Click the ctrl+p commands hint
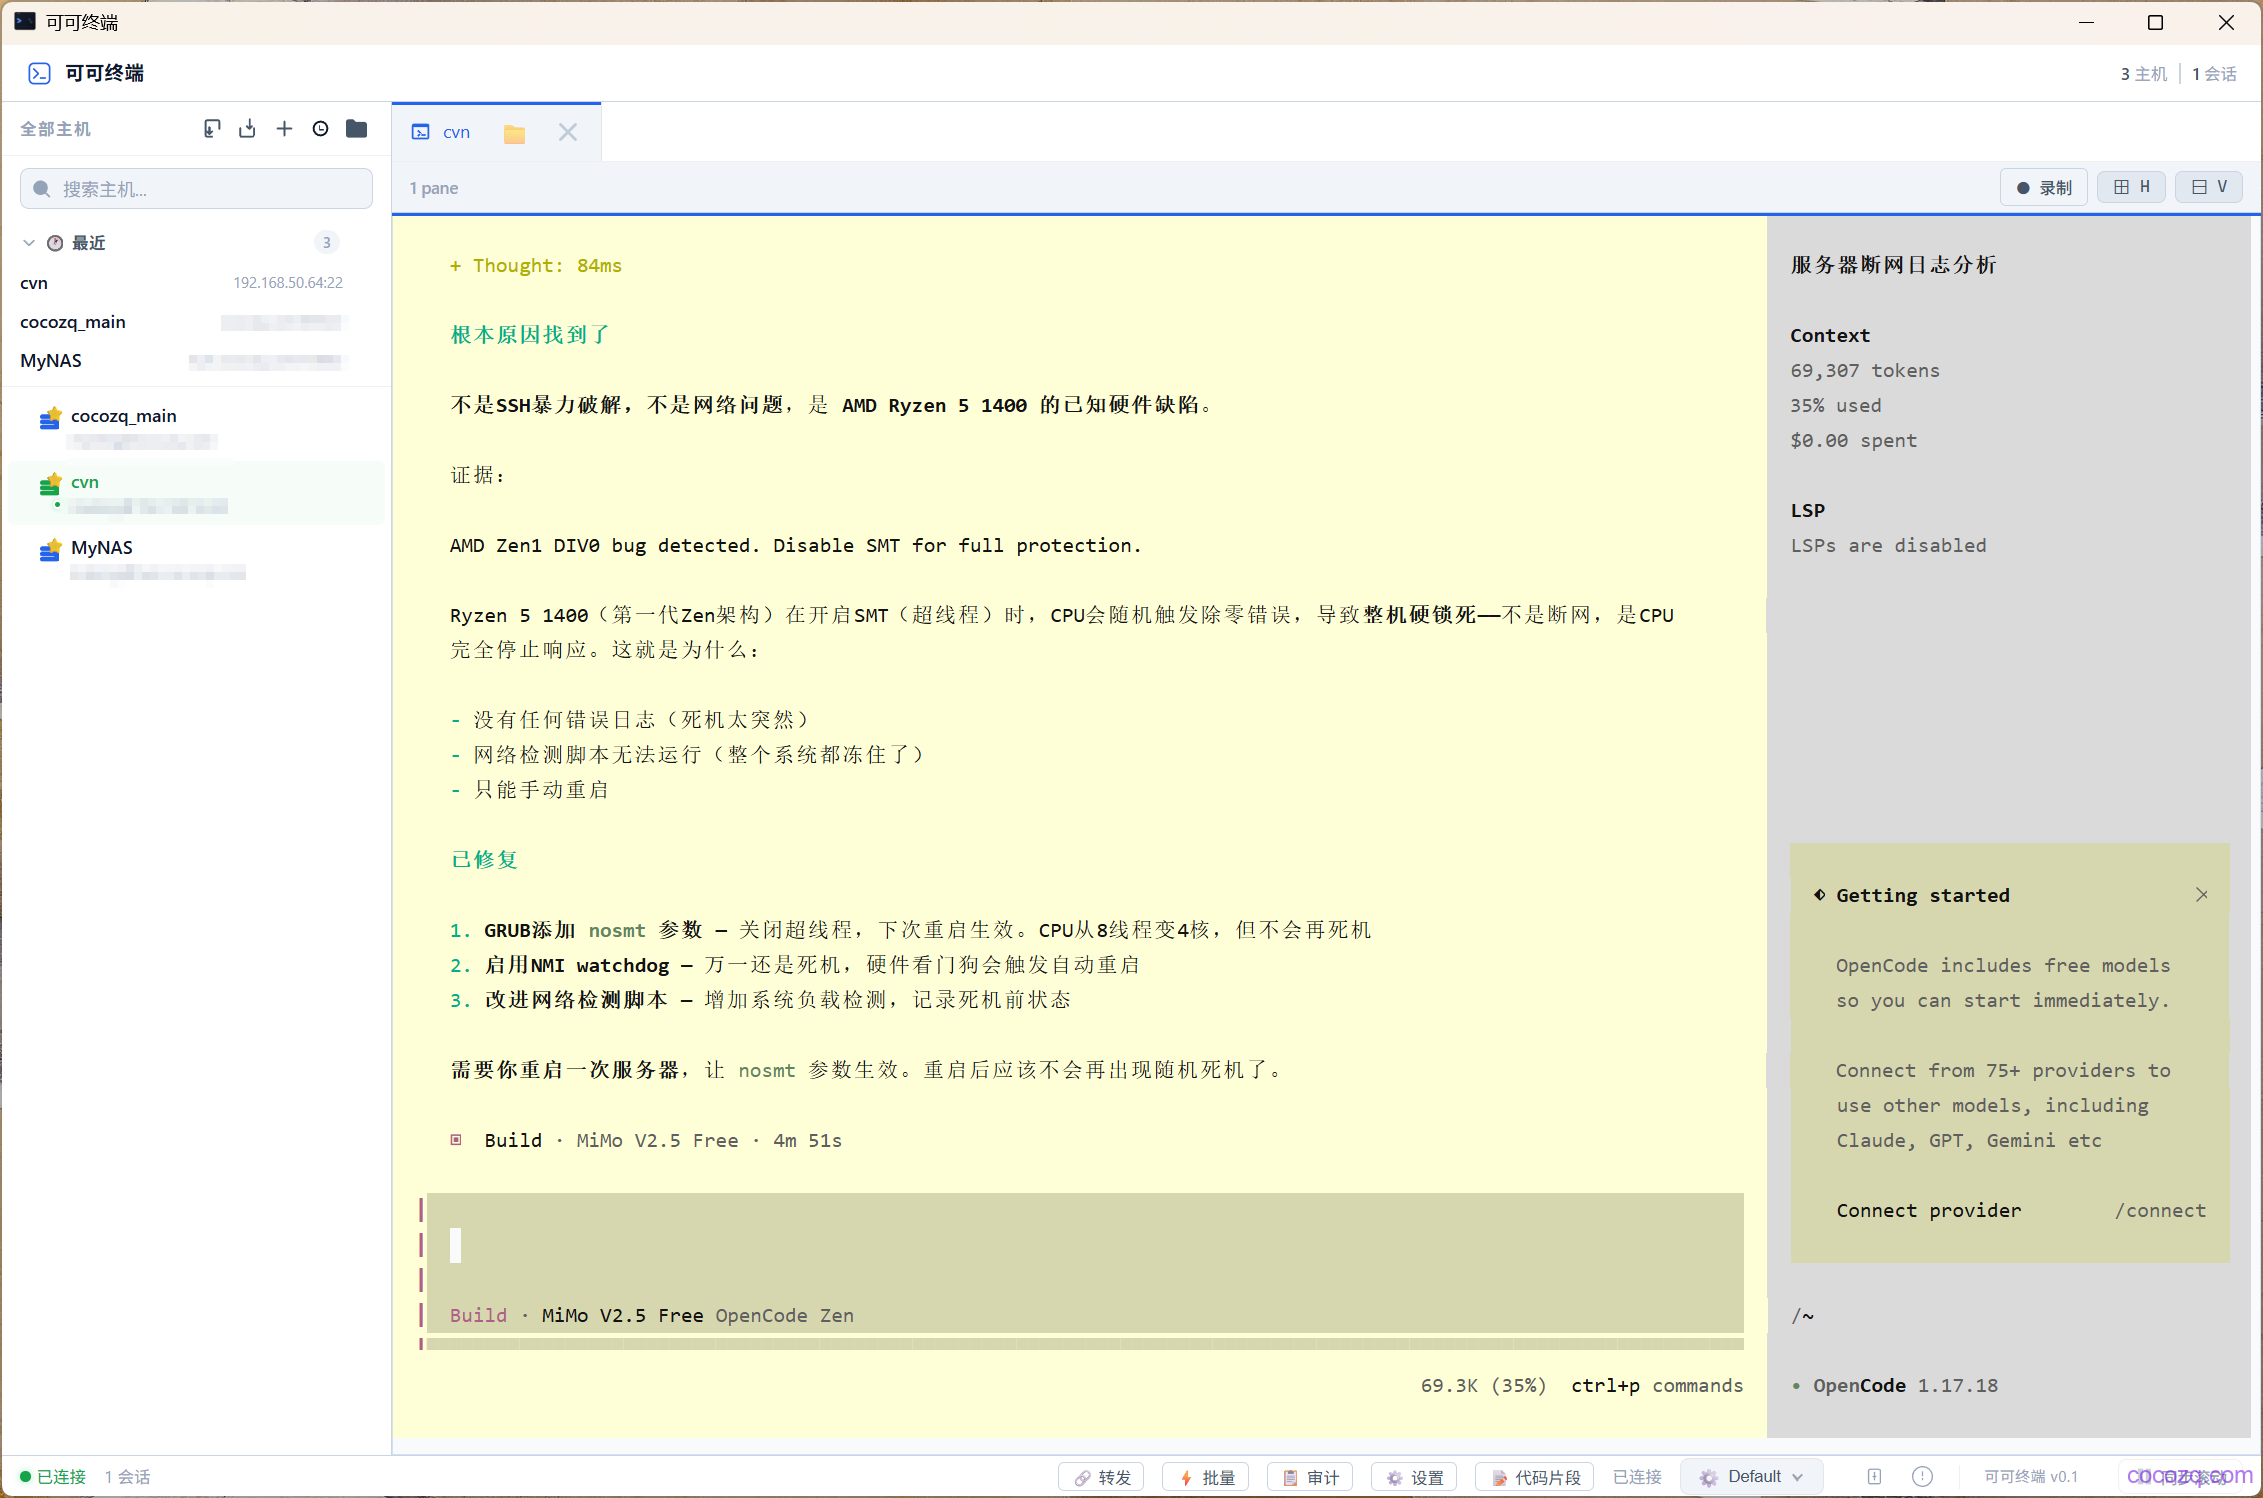Image resolution: width=2263 pixels, height=1498 pixels. pos(1657,1386)
